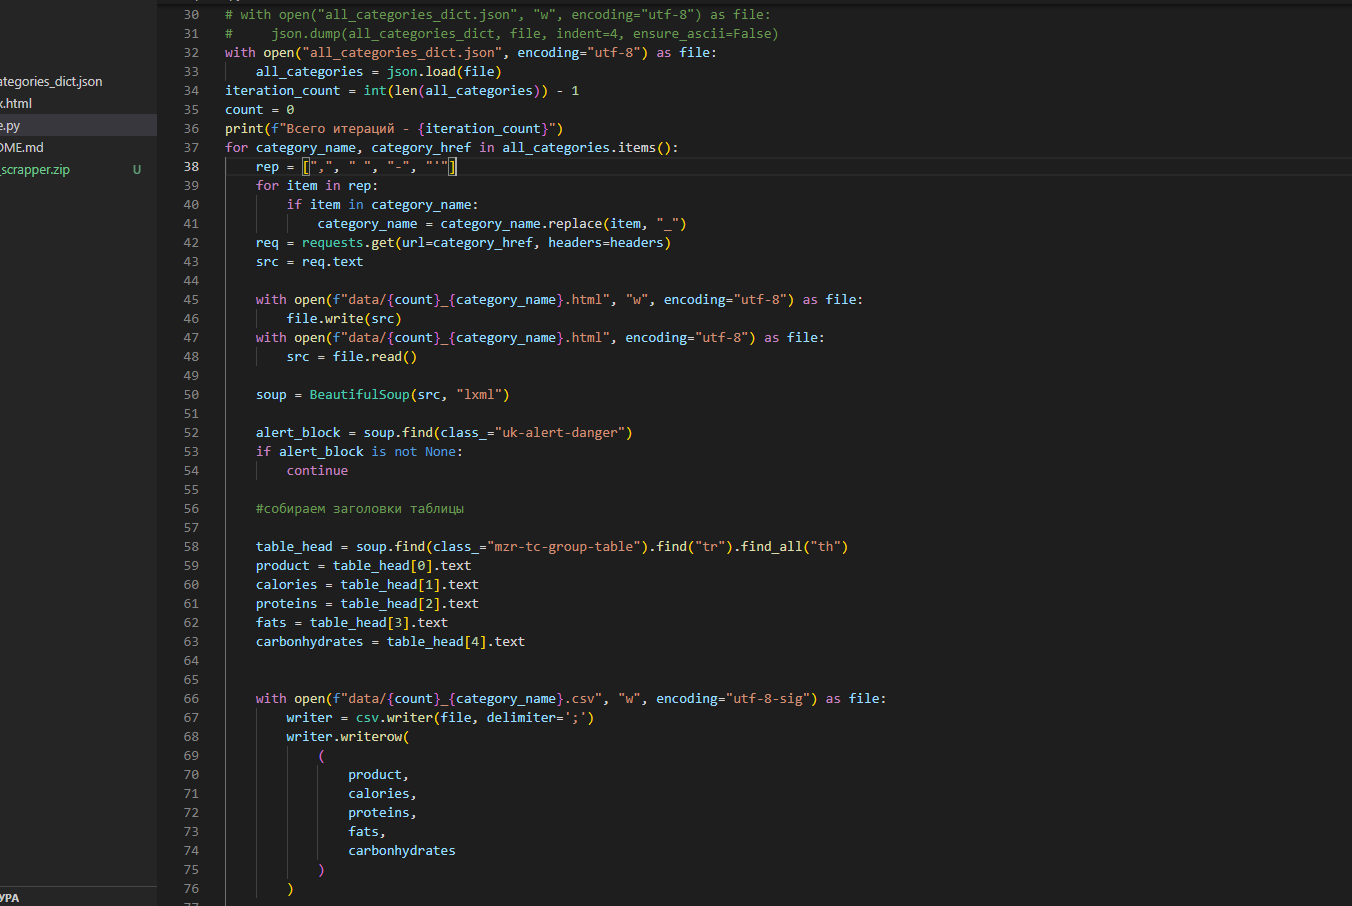The image size is (1352, 906).
Task: Open the .html file in explorer
Action: pos(16,103)
